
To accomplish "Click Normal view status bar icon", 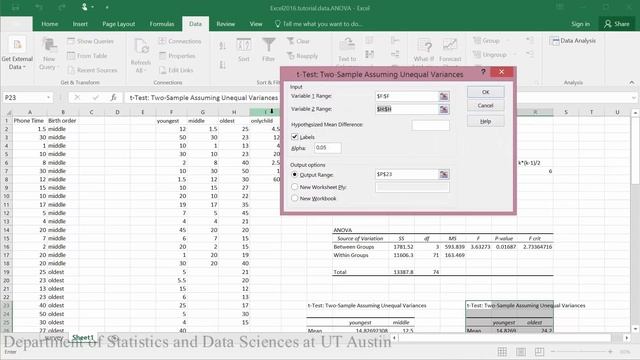I will [502, 351].
